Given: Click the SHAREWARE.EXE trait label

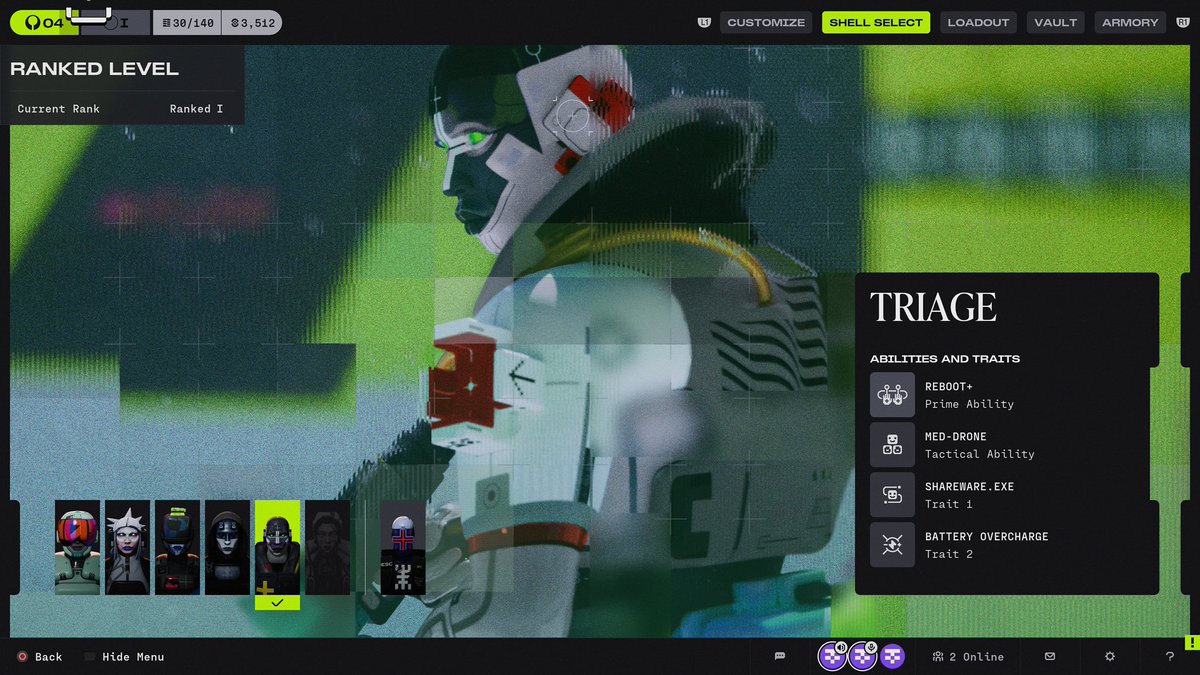Looking at the screenshot, I should click(970, 486).
